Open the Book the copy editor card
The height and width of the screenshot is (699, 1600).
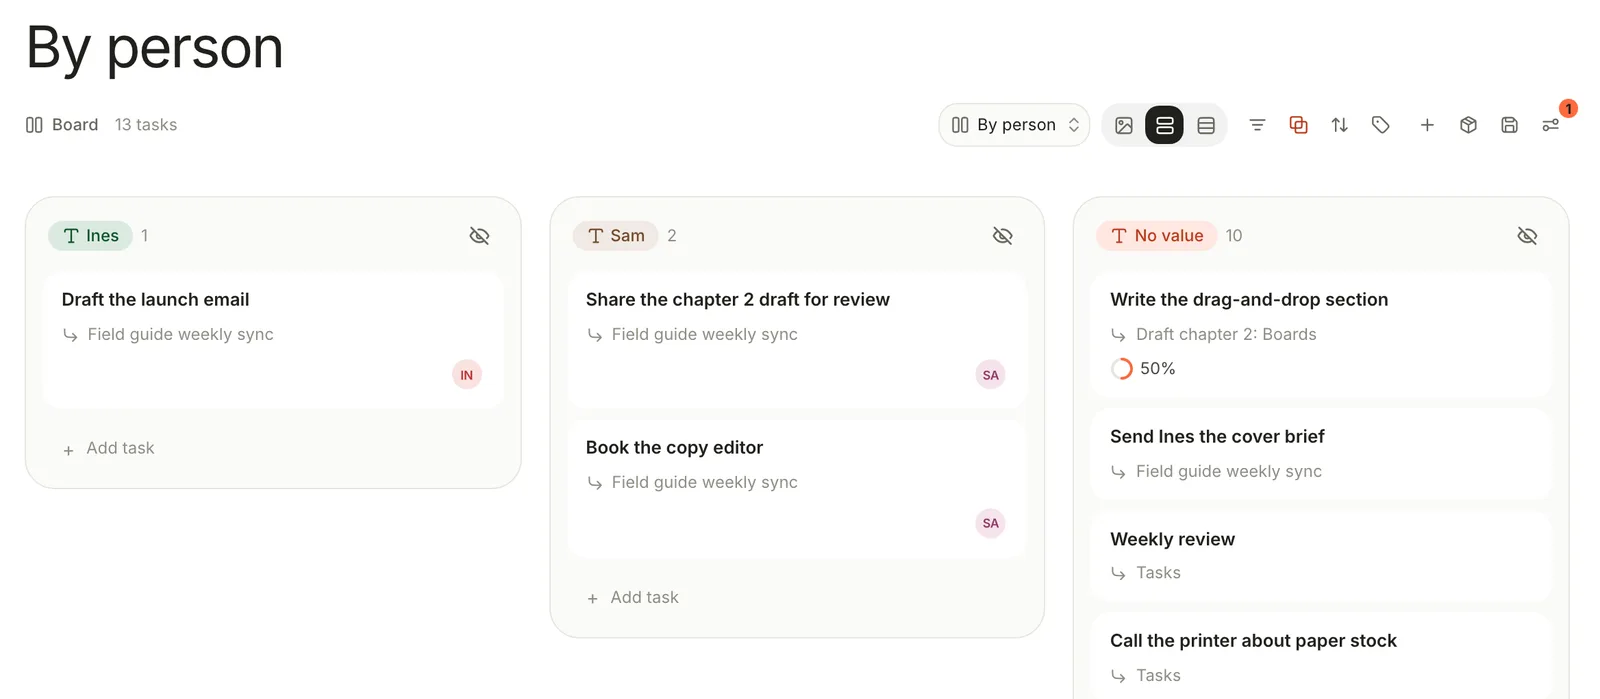(x=797, y=489)
